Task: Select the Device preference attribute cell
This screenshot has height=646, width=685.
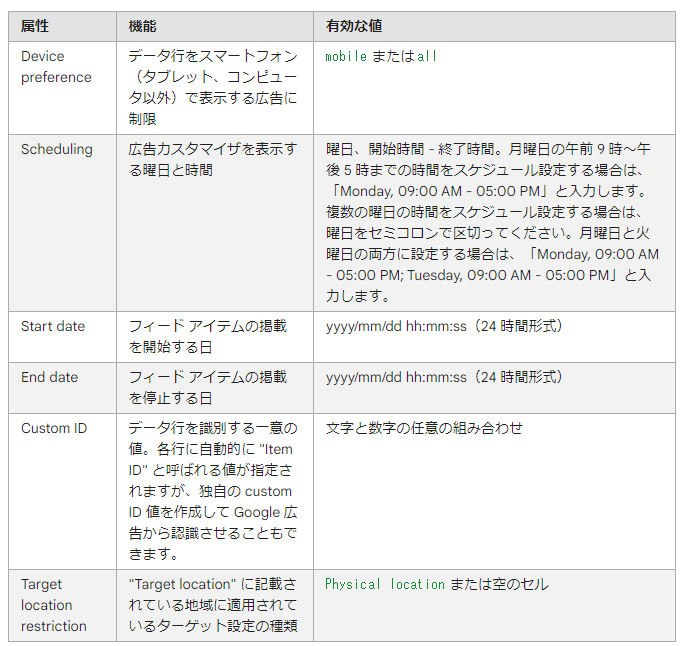Action: coord(56,67)
